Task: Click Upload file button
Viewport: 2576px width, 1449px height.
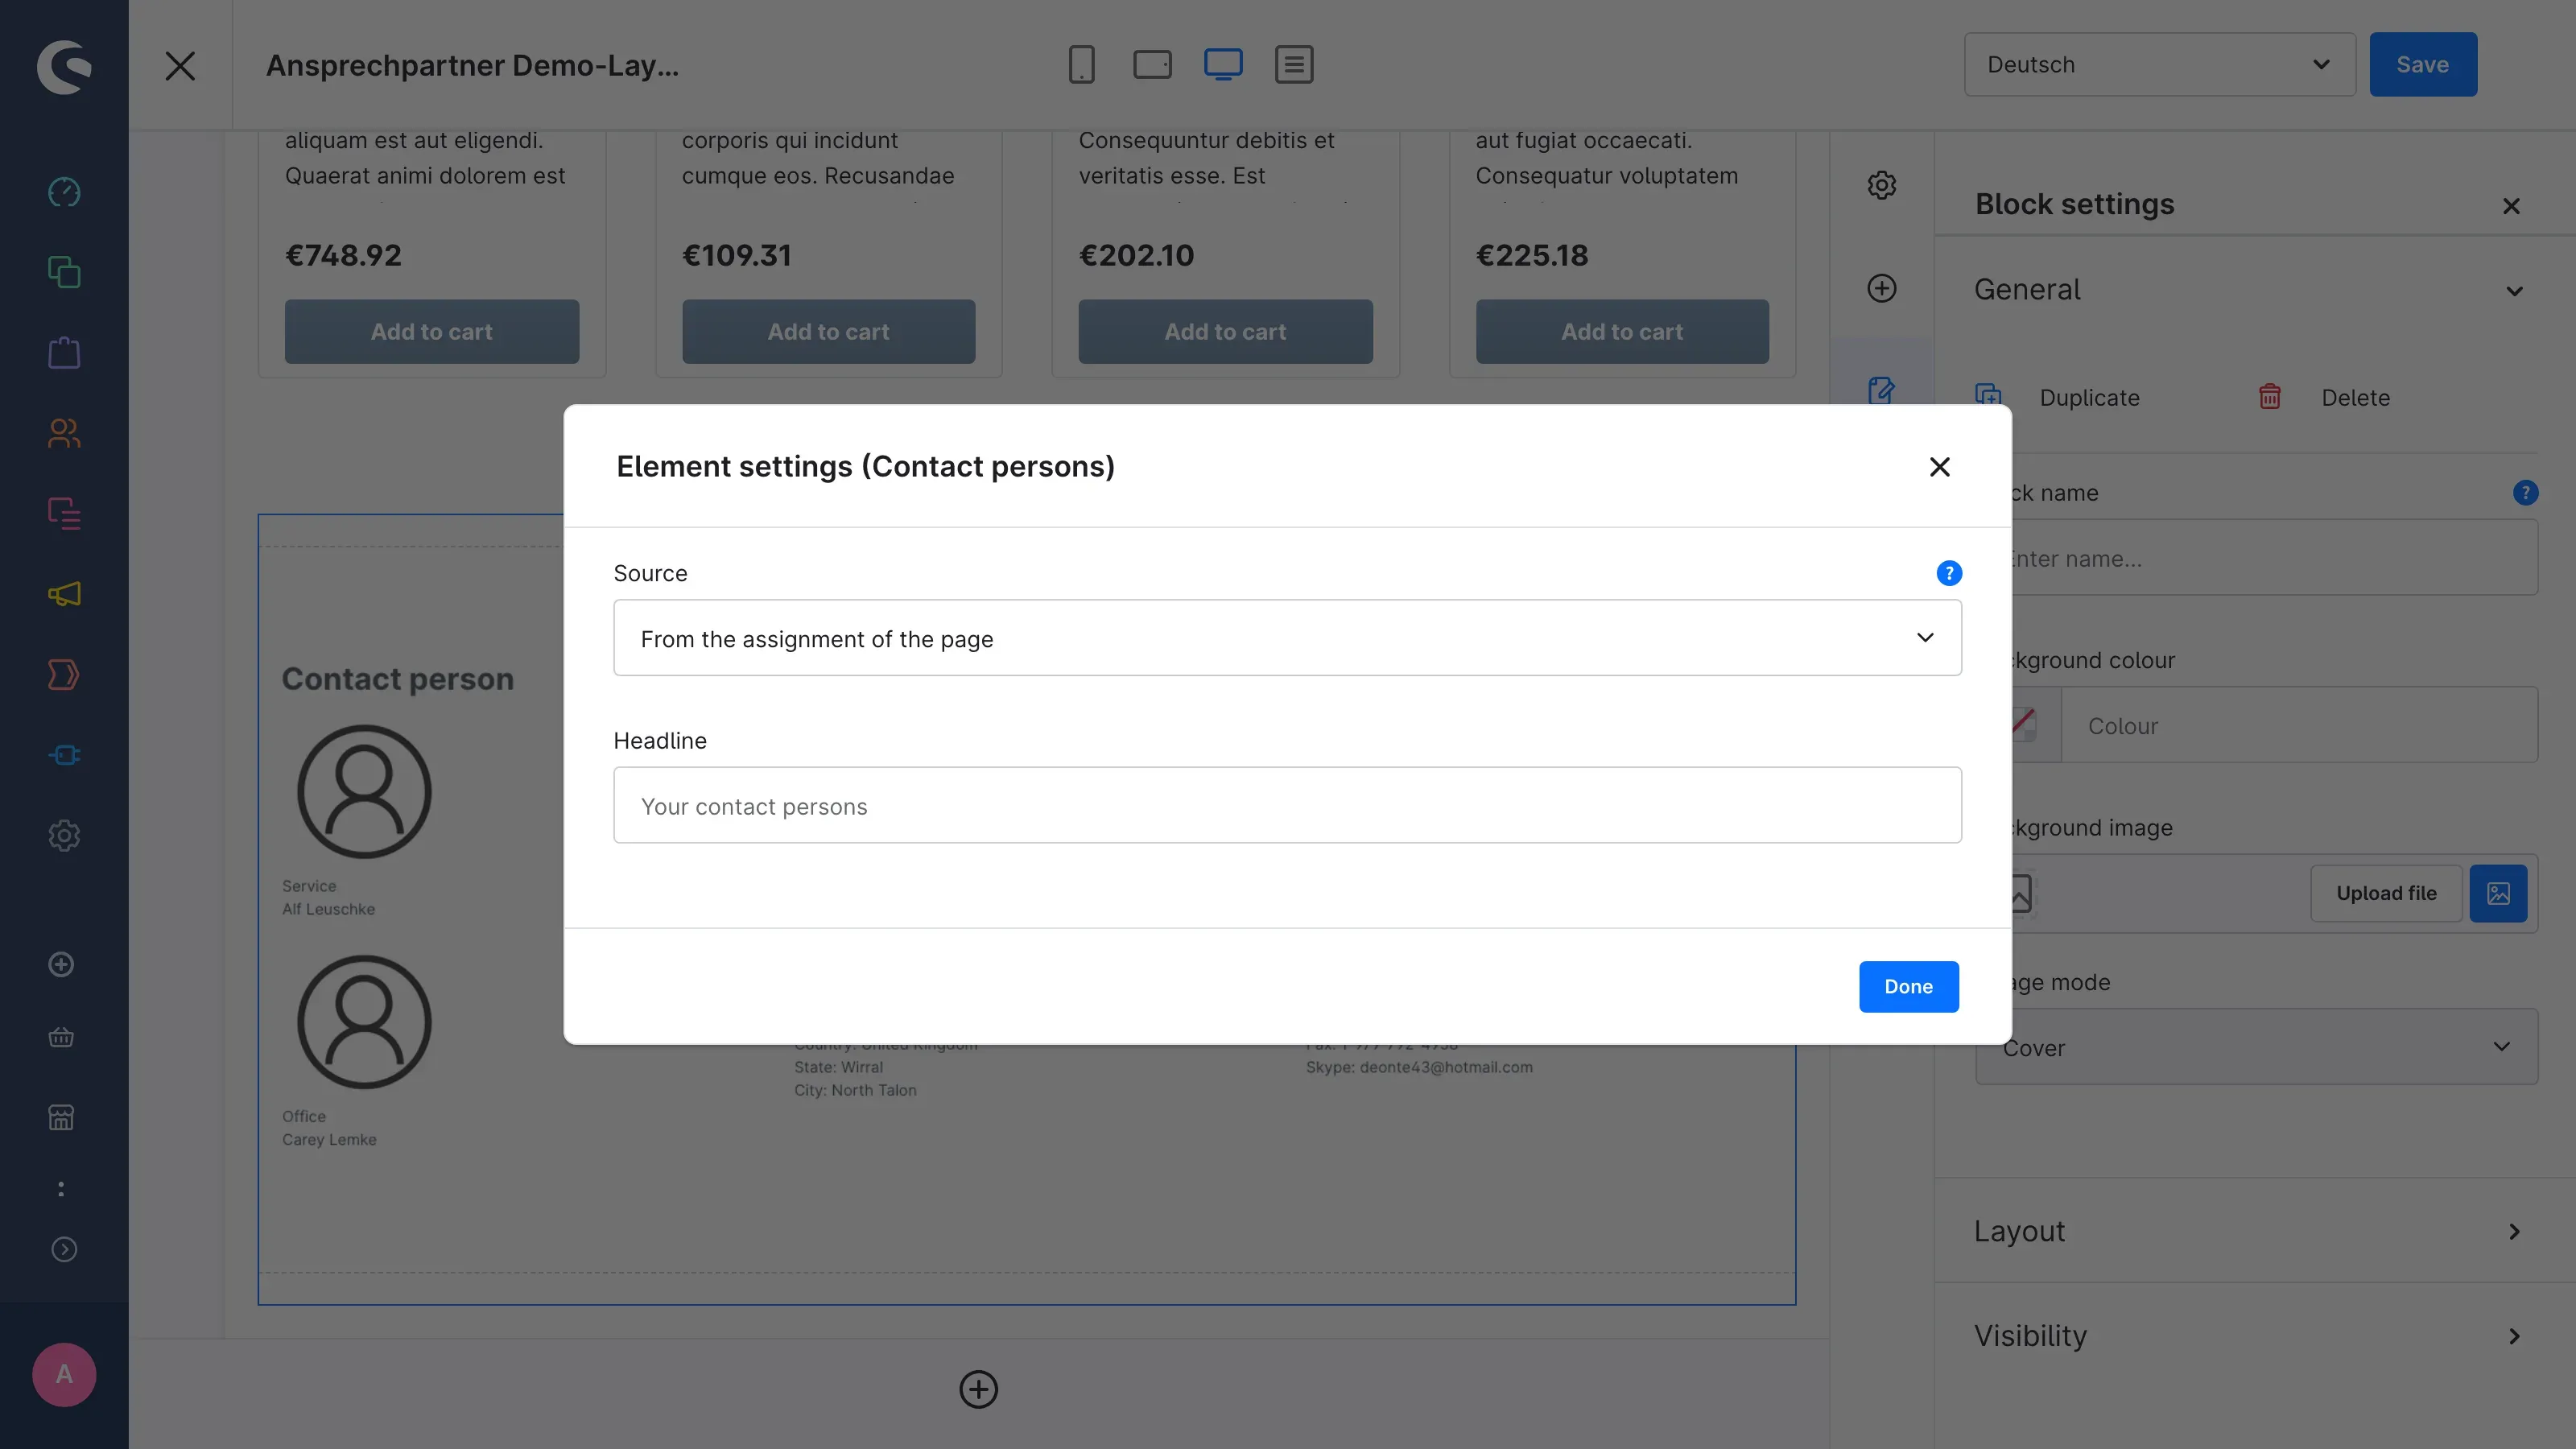Action: click(2386, 893)
